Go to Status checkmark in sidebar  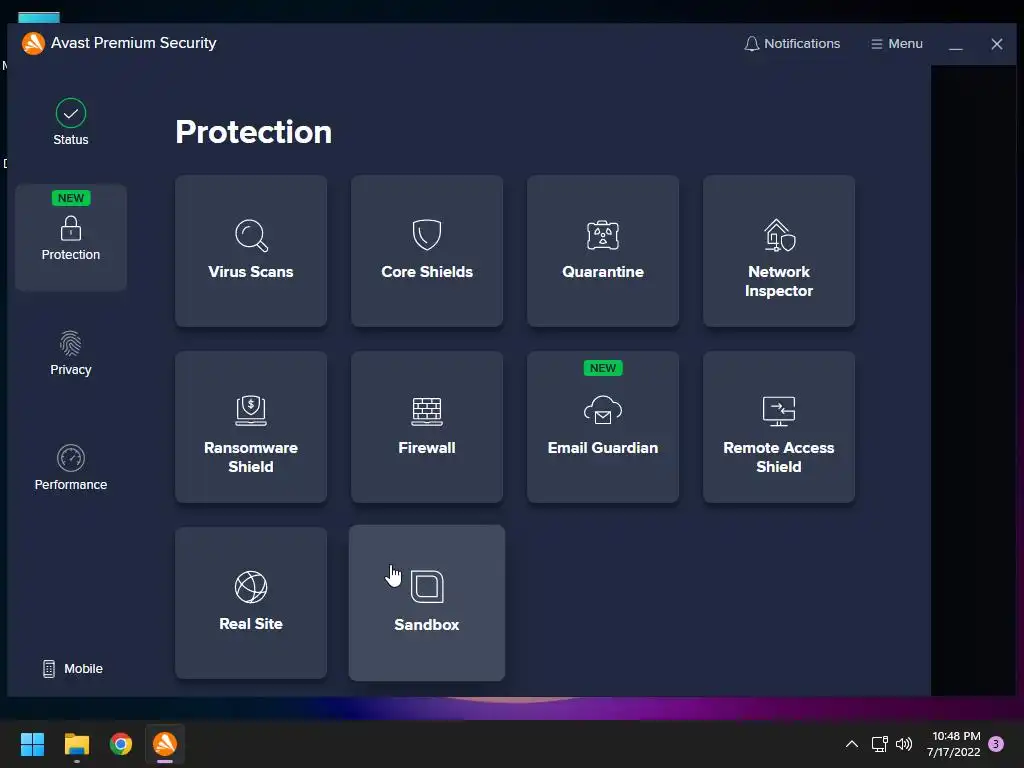(71, 113)
